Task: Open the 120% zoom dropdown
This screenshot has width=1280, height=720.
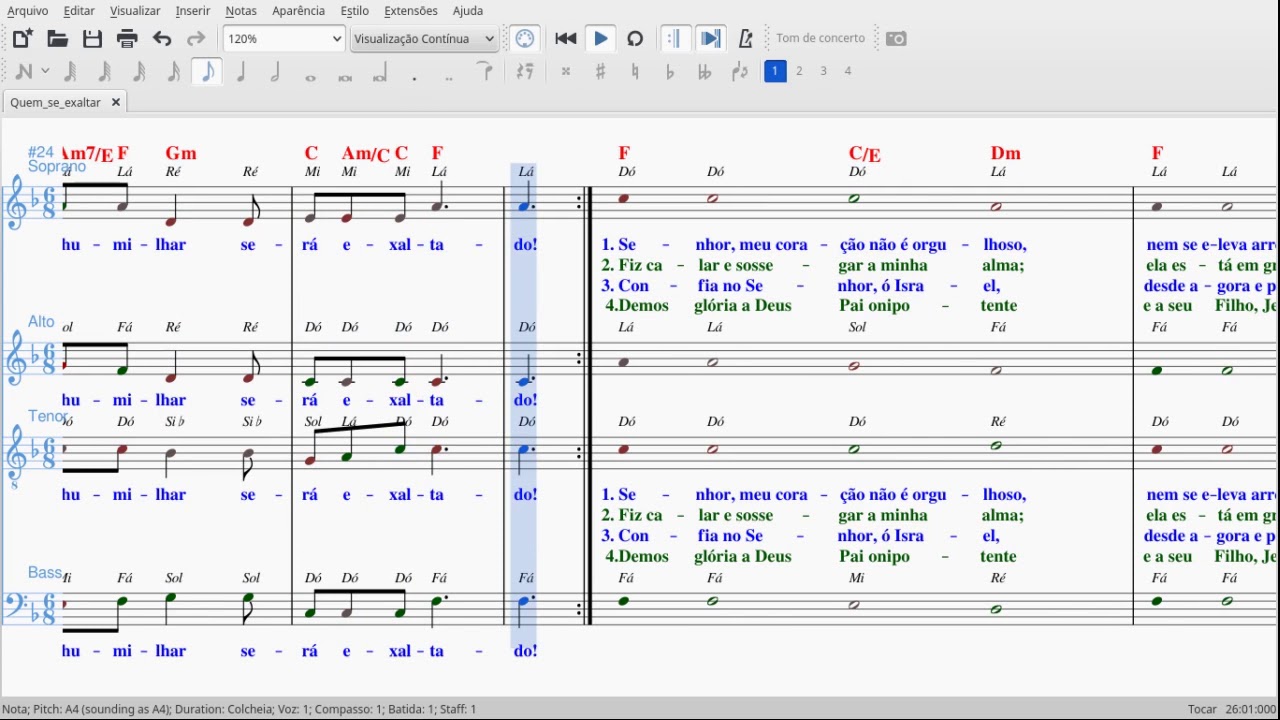Action: [284, 39]
